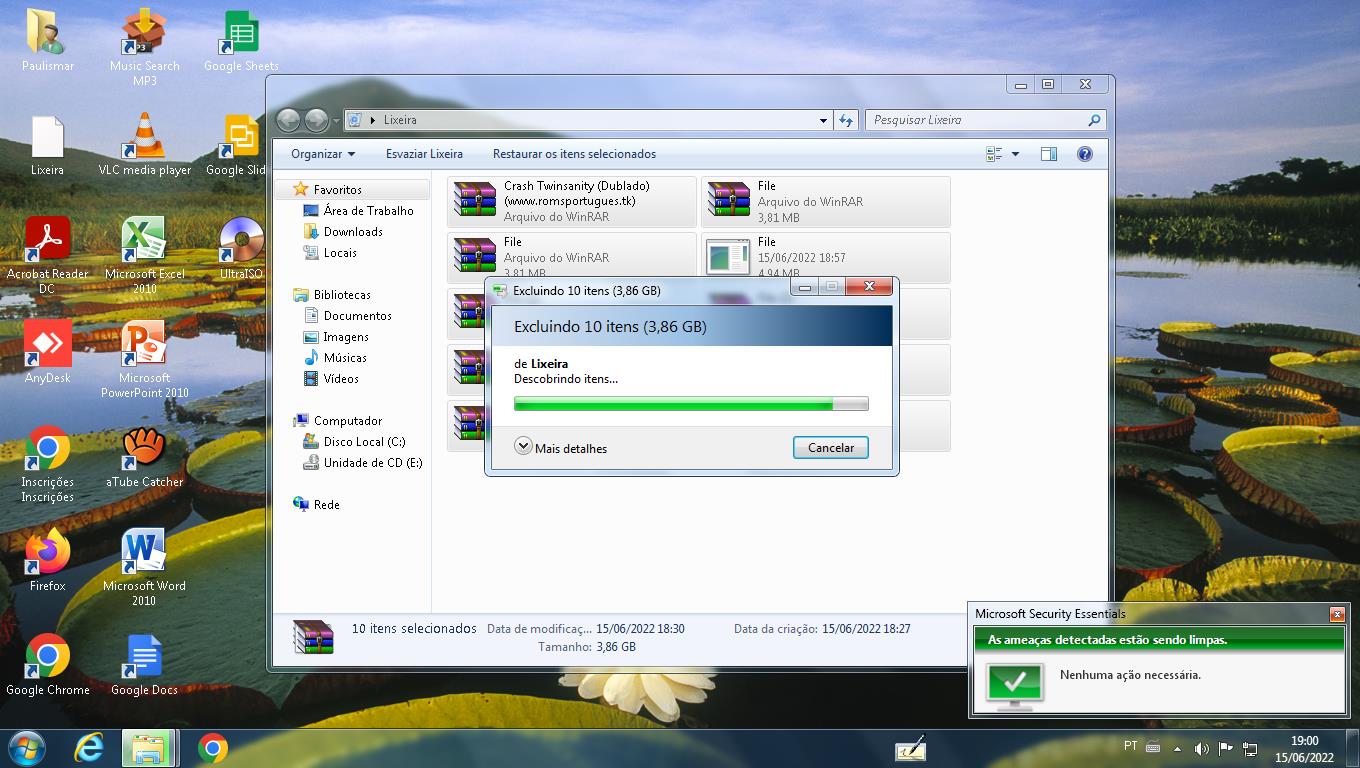Click the Explorer help question mark icon
This screenshot has width=1360, height=768.
click(1084, 154)
